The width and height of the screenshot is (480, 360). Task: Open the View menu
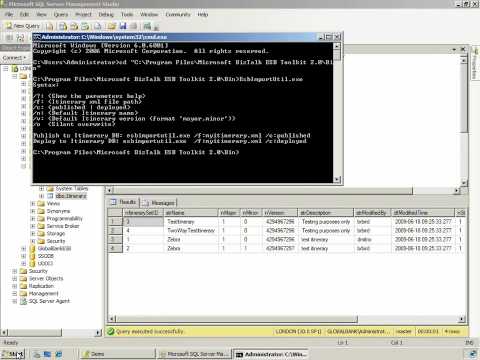pos(41,14)
